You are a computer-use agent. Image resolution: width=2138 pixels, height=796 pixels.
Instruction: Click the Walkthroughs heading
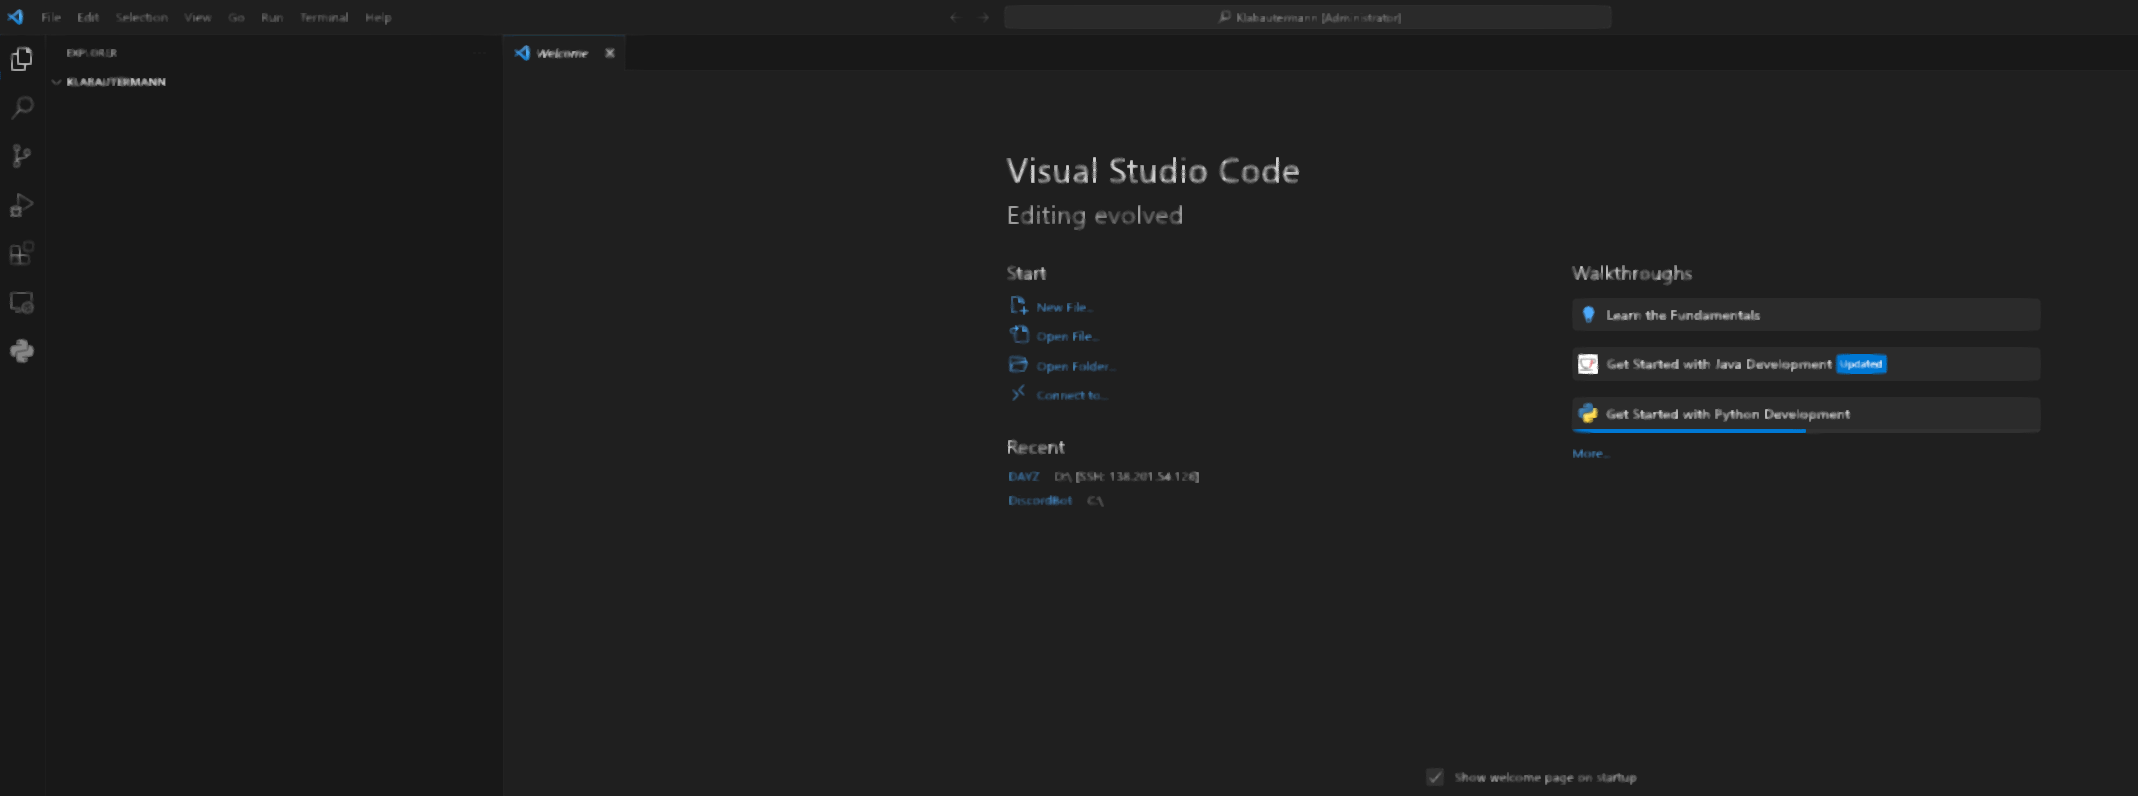pos(1632,273)
